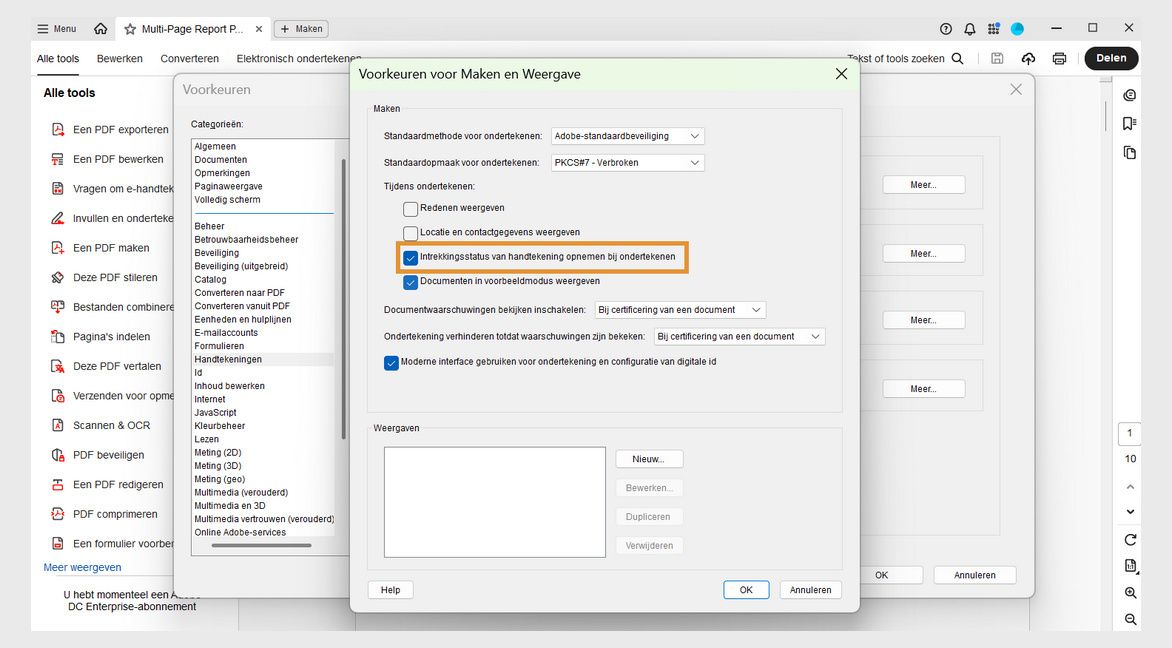Star the Multi-Page Report tab

coord(130,29)
